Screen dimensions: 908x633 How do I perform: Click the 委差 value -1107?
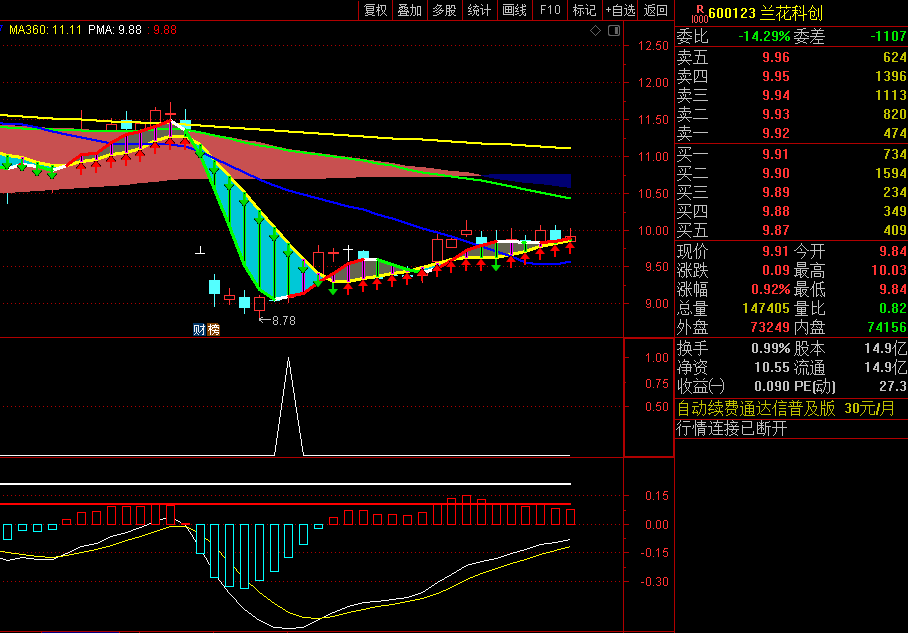pyautogui.click(x=888, y=36)
